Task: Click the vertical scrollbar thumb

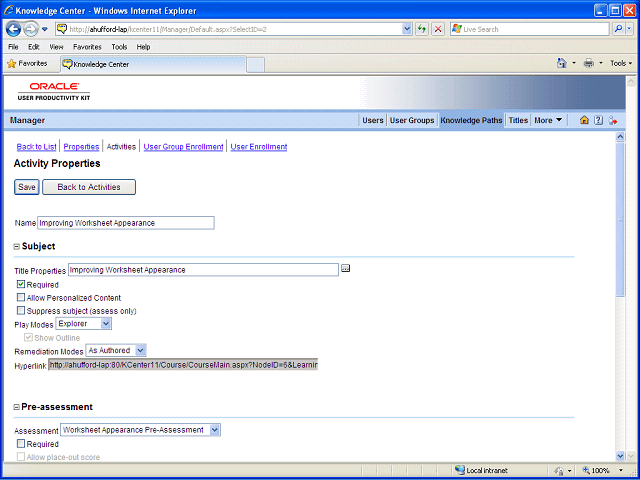Action: click(620, 220)
